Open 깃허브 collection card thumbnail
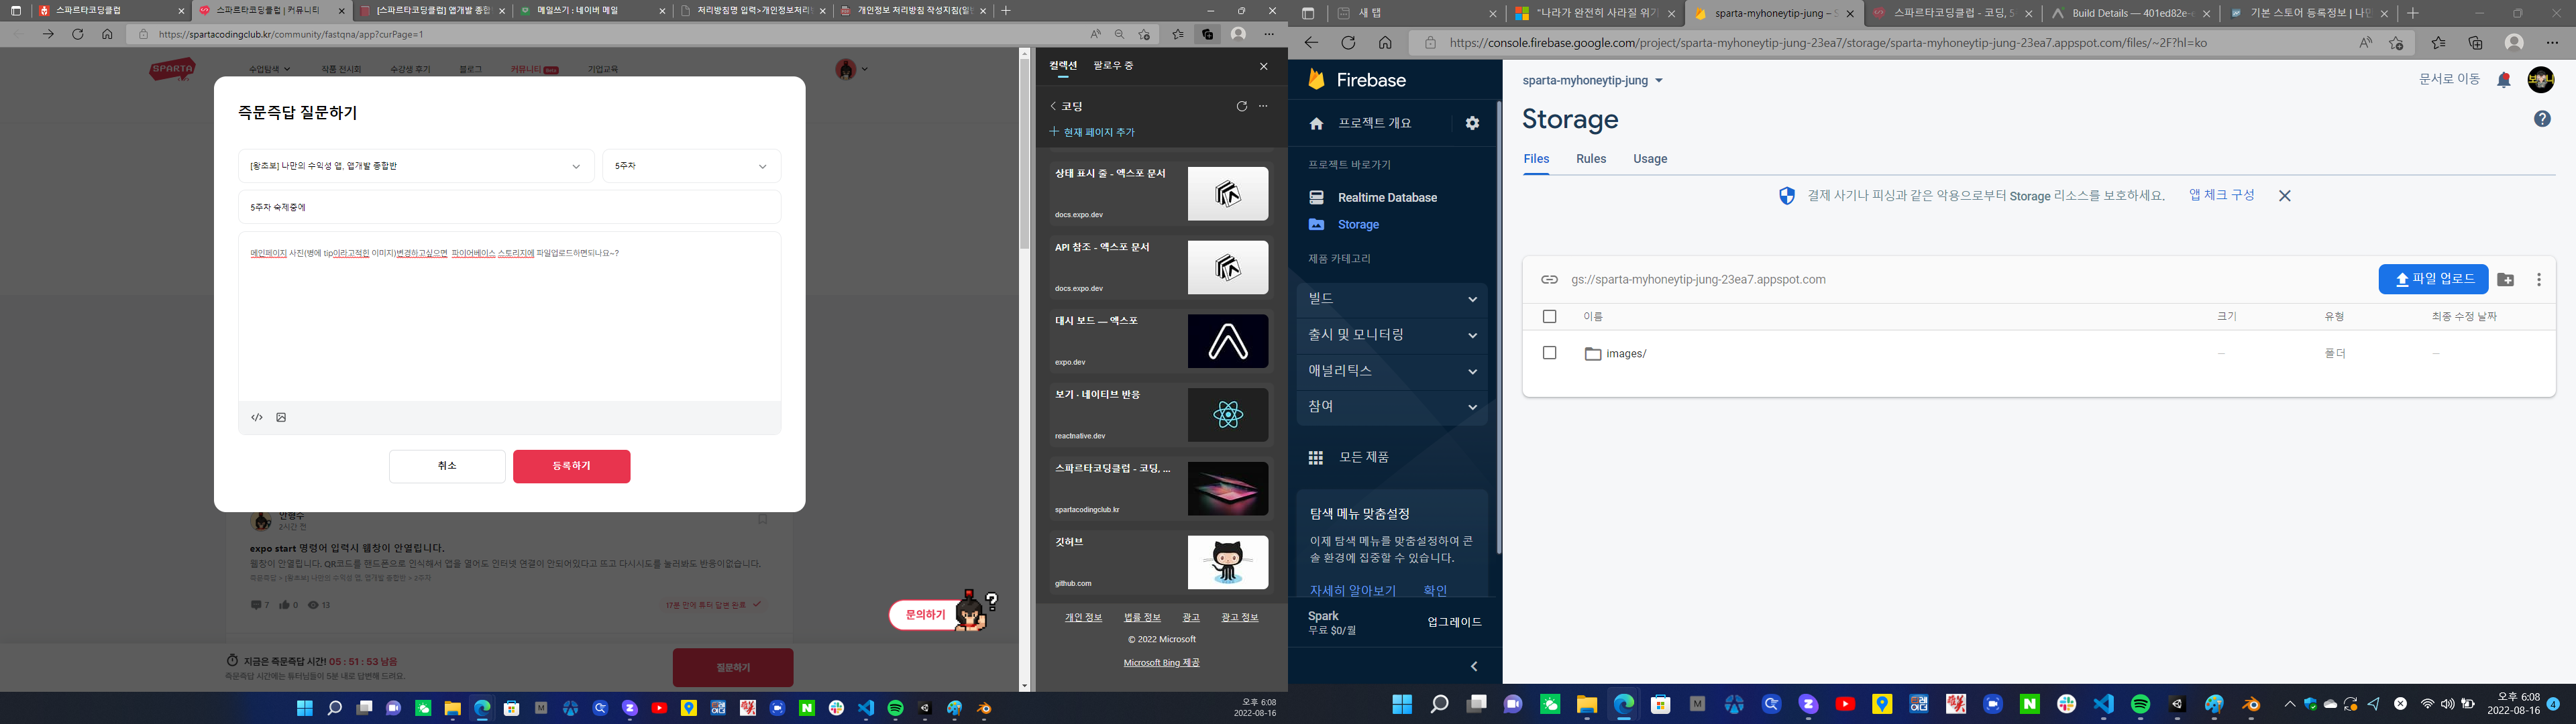The width and height of the screenshot is (2576, 724). pos(1227,563)
